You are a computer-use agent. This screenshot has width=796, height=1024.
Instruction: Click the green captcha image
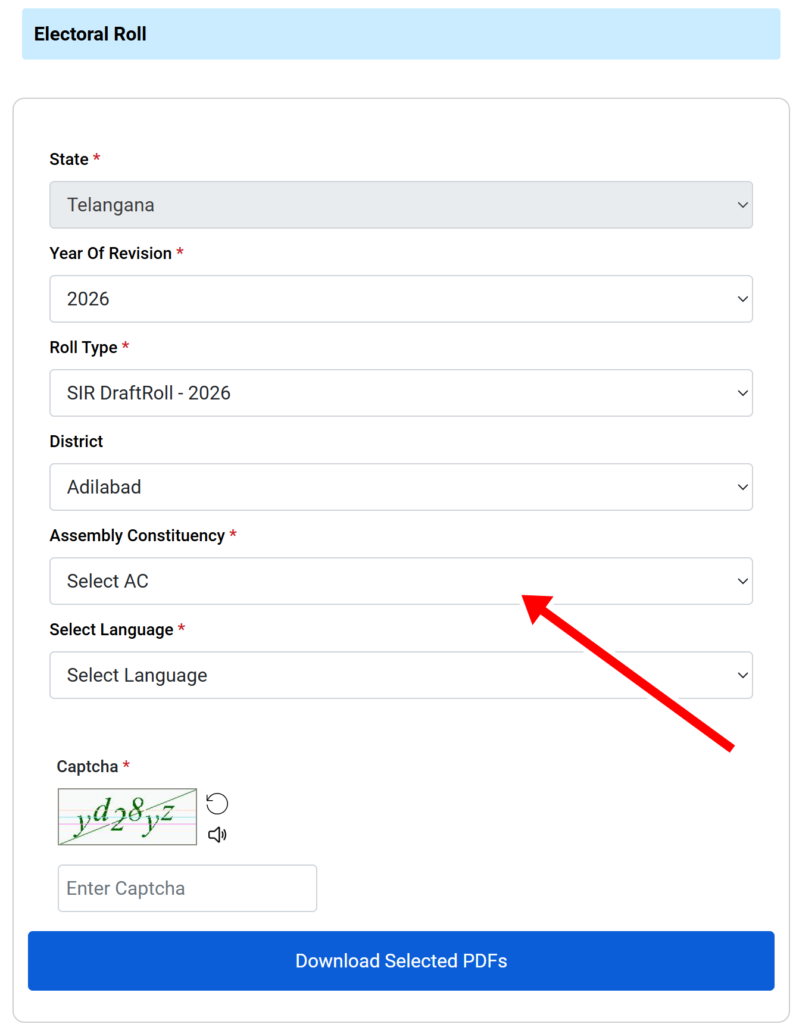[127, 817]
